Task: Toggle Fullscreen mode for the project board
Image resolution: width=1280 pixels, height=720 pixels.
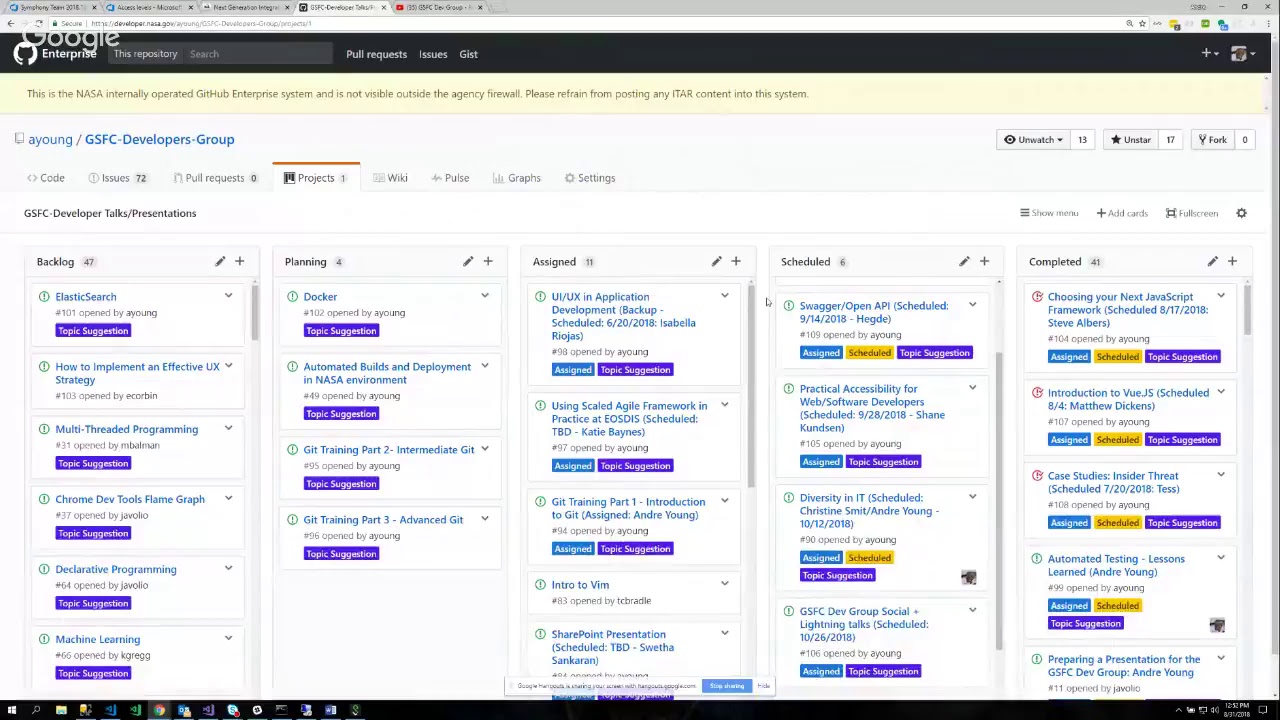Action: (x=1191, y=213)
